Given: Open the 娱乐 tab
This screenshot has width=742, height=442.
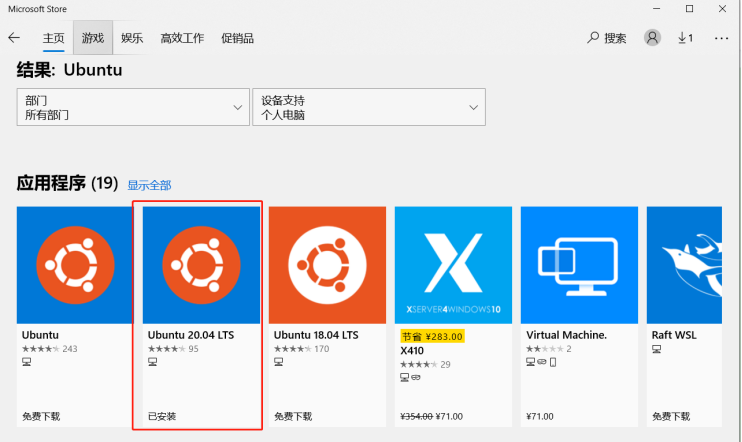Looking at the screenshot, I should pos(132,38).
